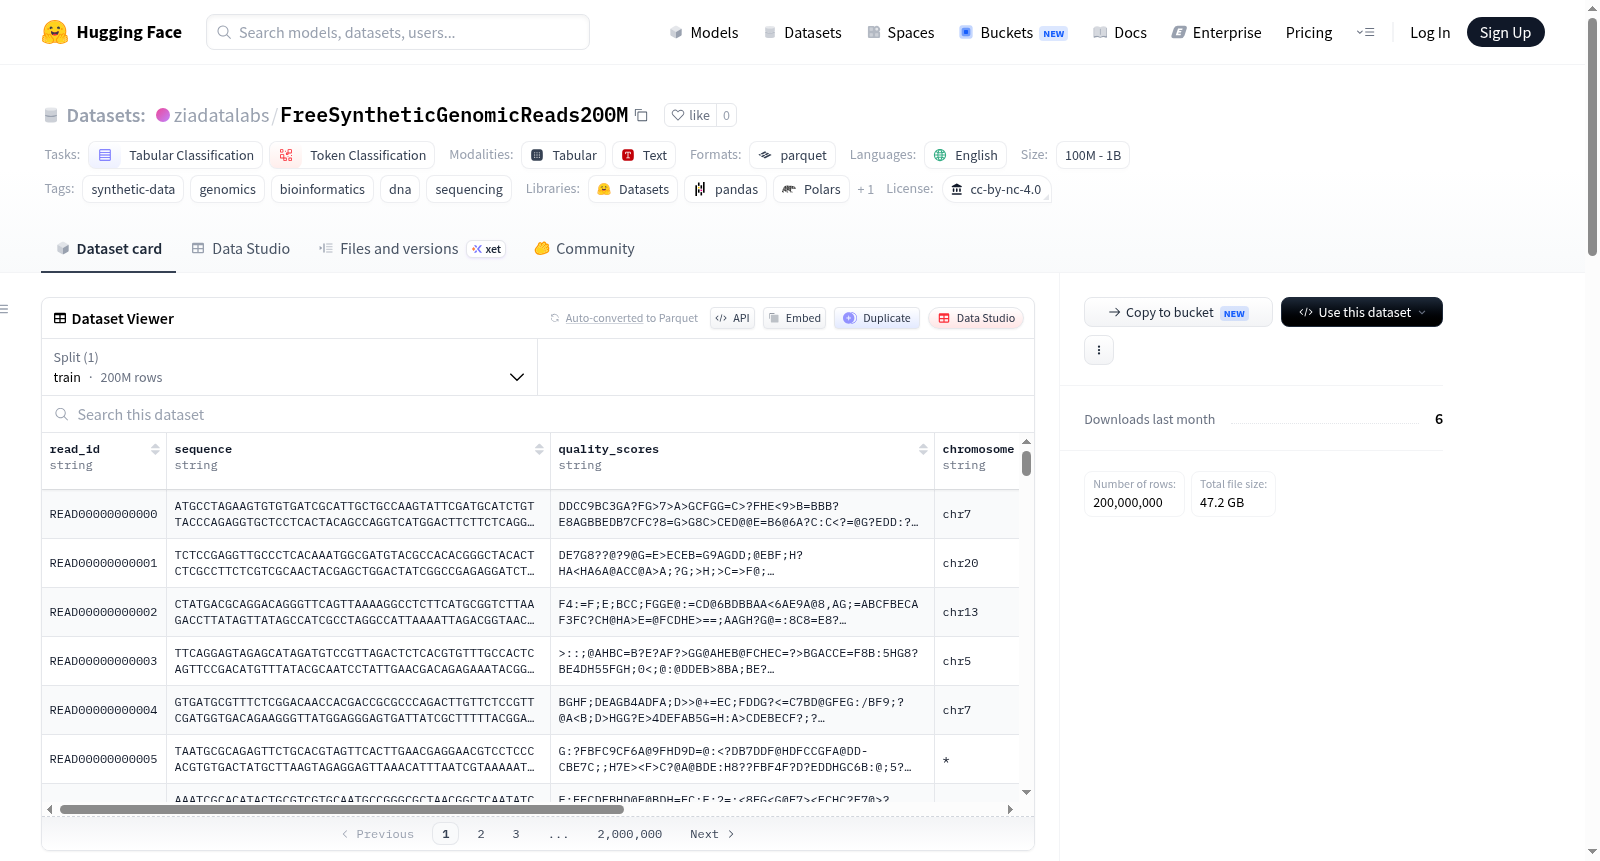Sort by quality_scores column sort arrows
1600x861 pixels.
(923, 449)
